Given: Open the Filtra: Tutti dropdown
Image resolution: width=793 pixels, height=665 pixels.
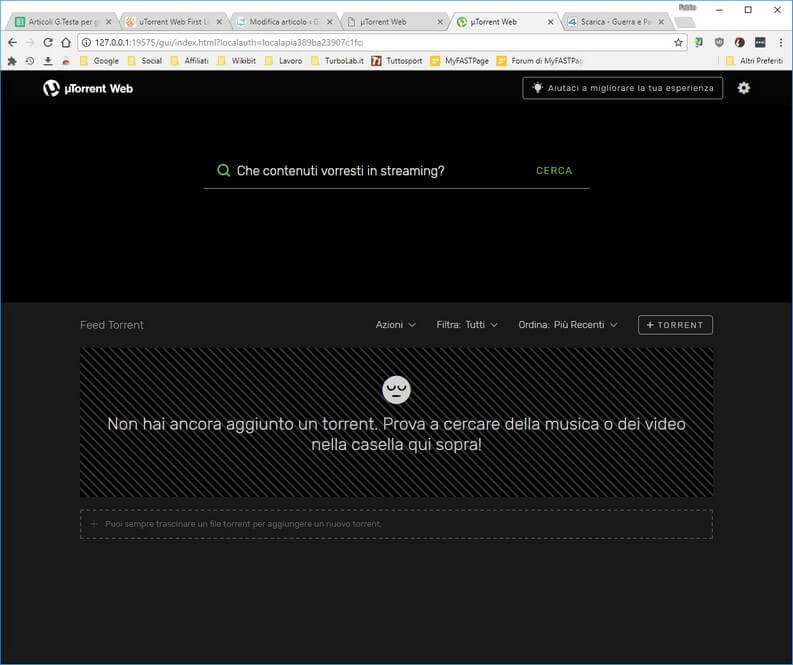Looking at the screenshot, I should pos(467,325).
